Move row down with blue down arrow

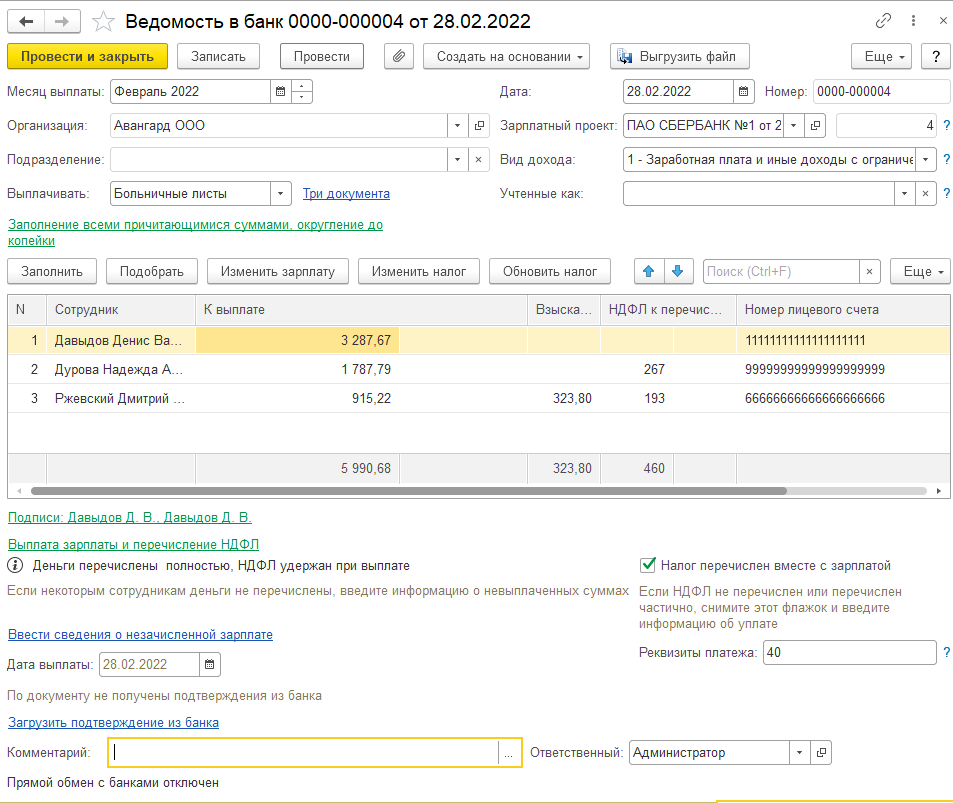click(x=677, y=271)
